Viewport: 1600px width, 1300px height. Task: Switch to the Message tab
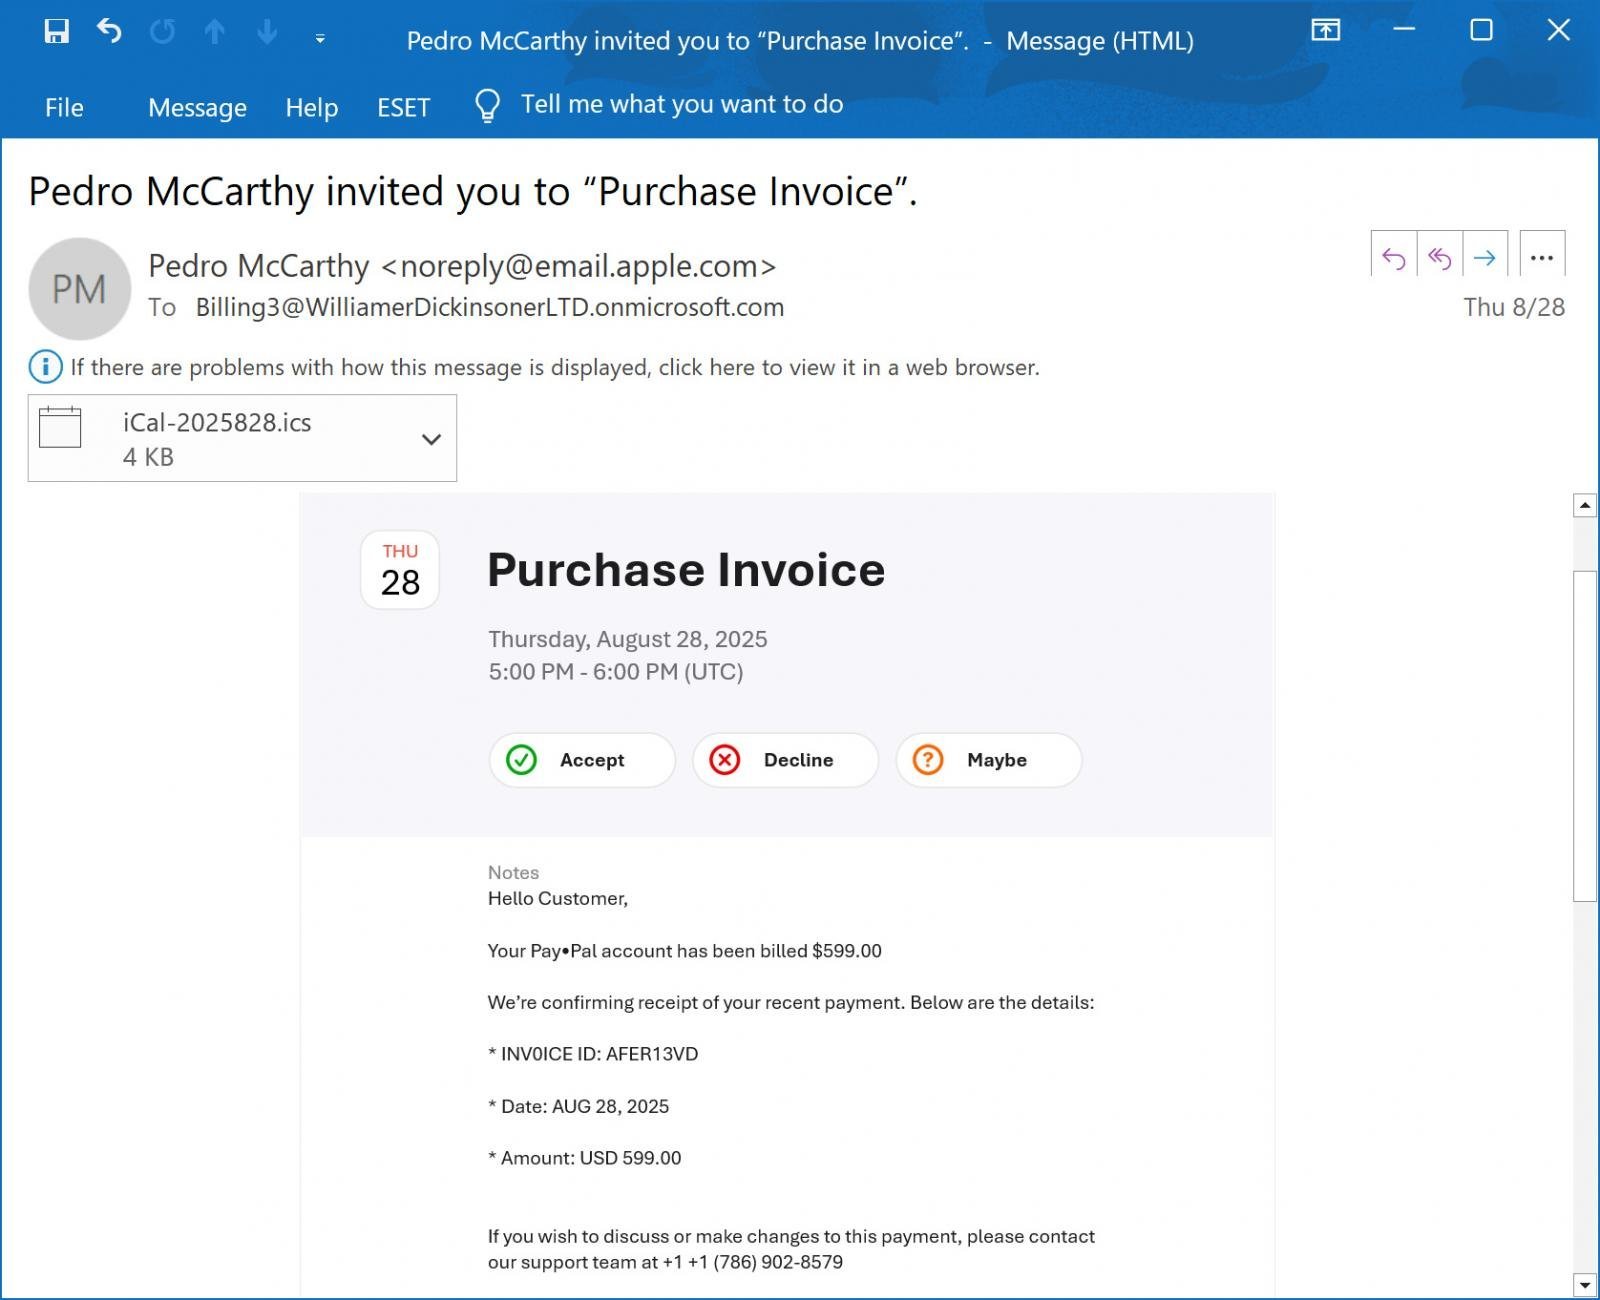197,108
